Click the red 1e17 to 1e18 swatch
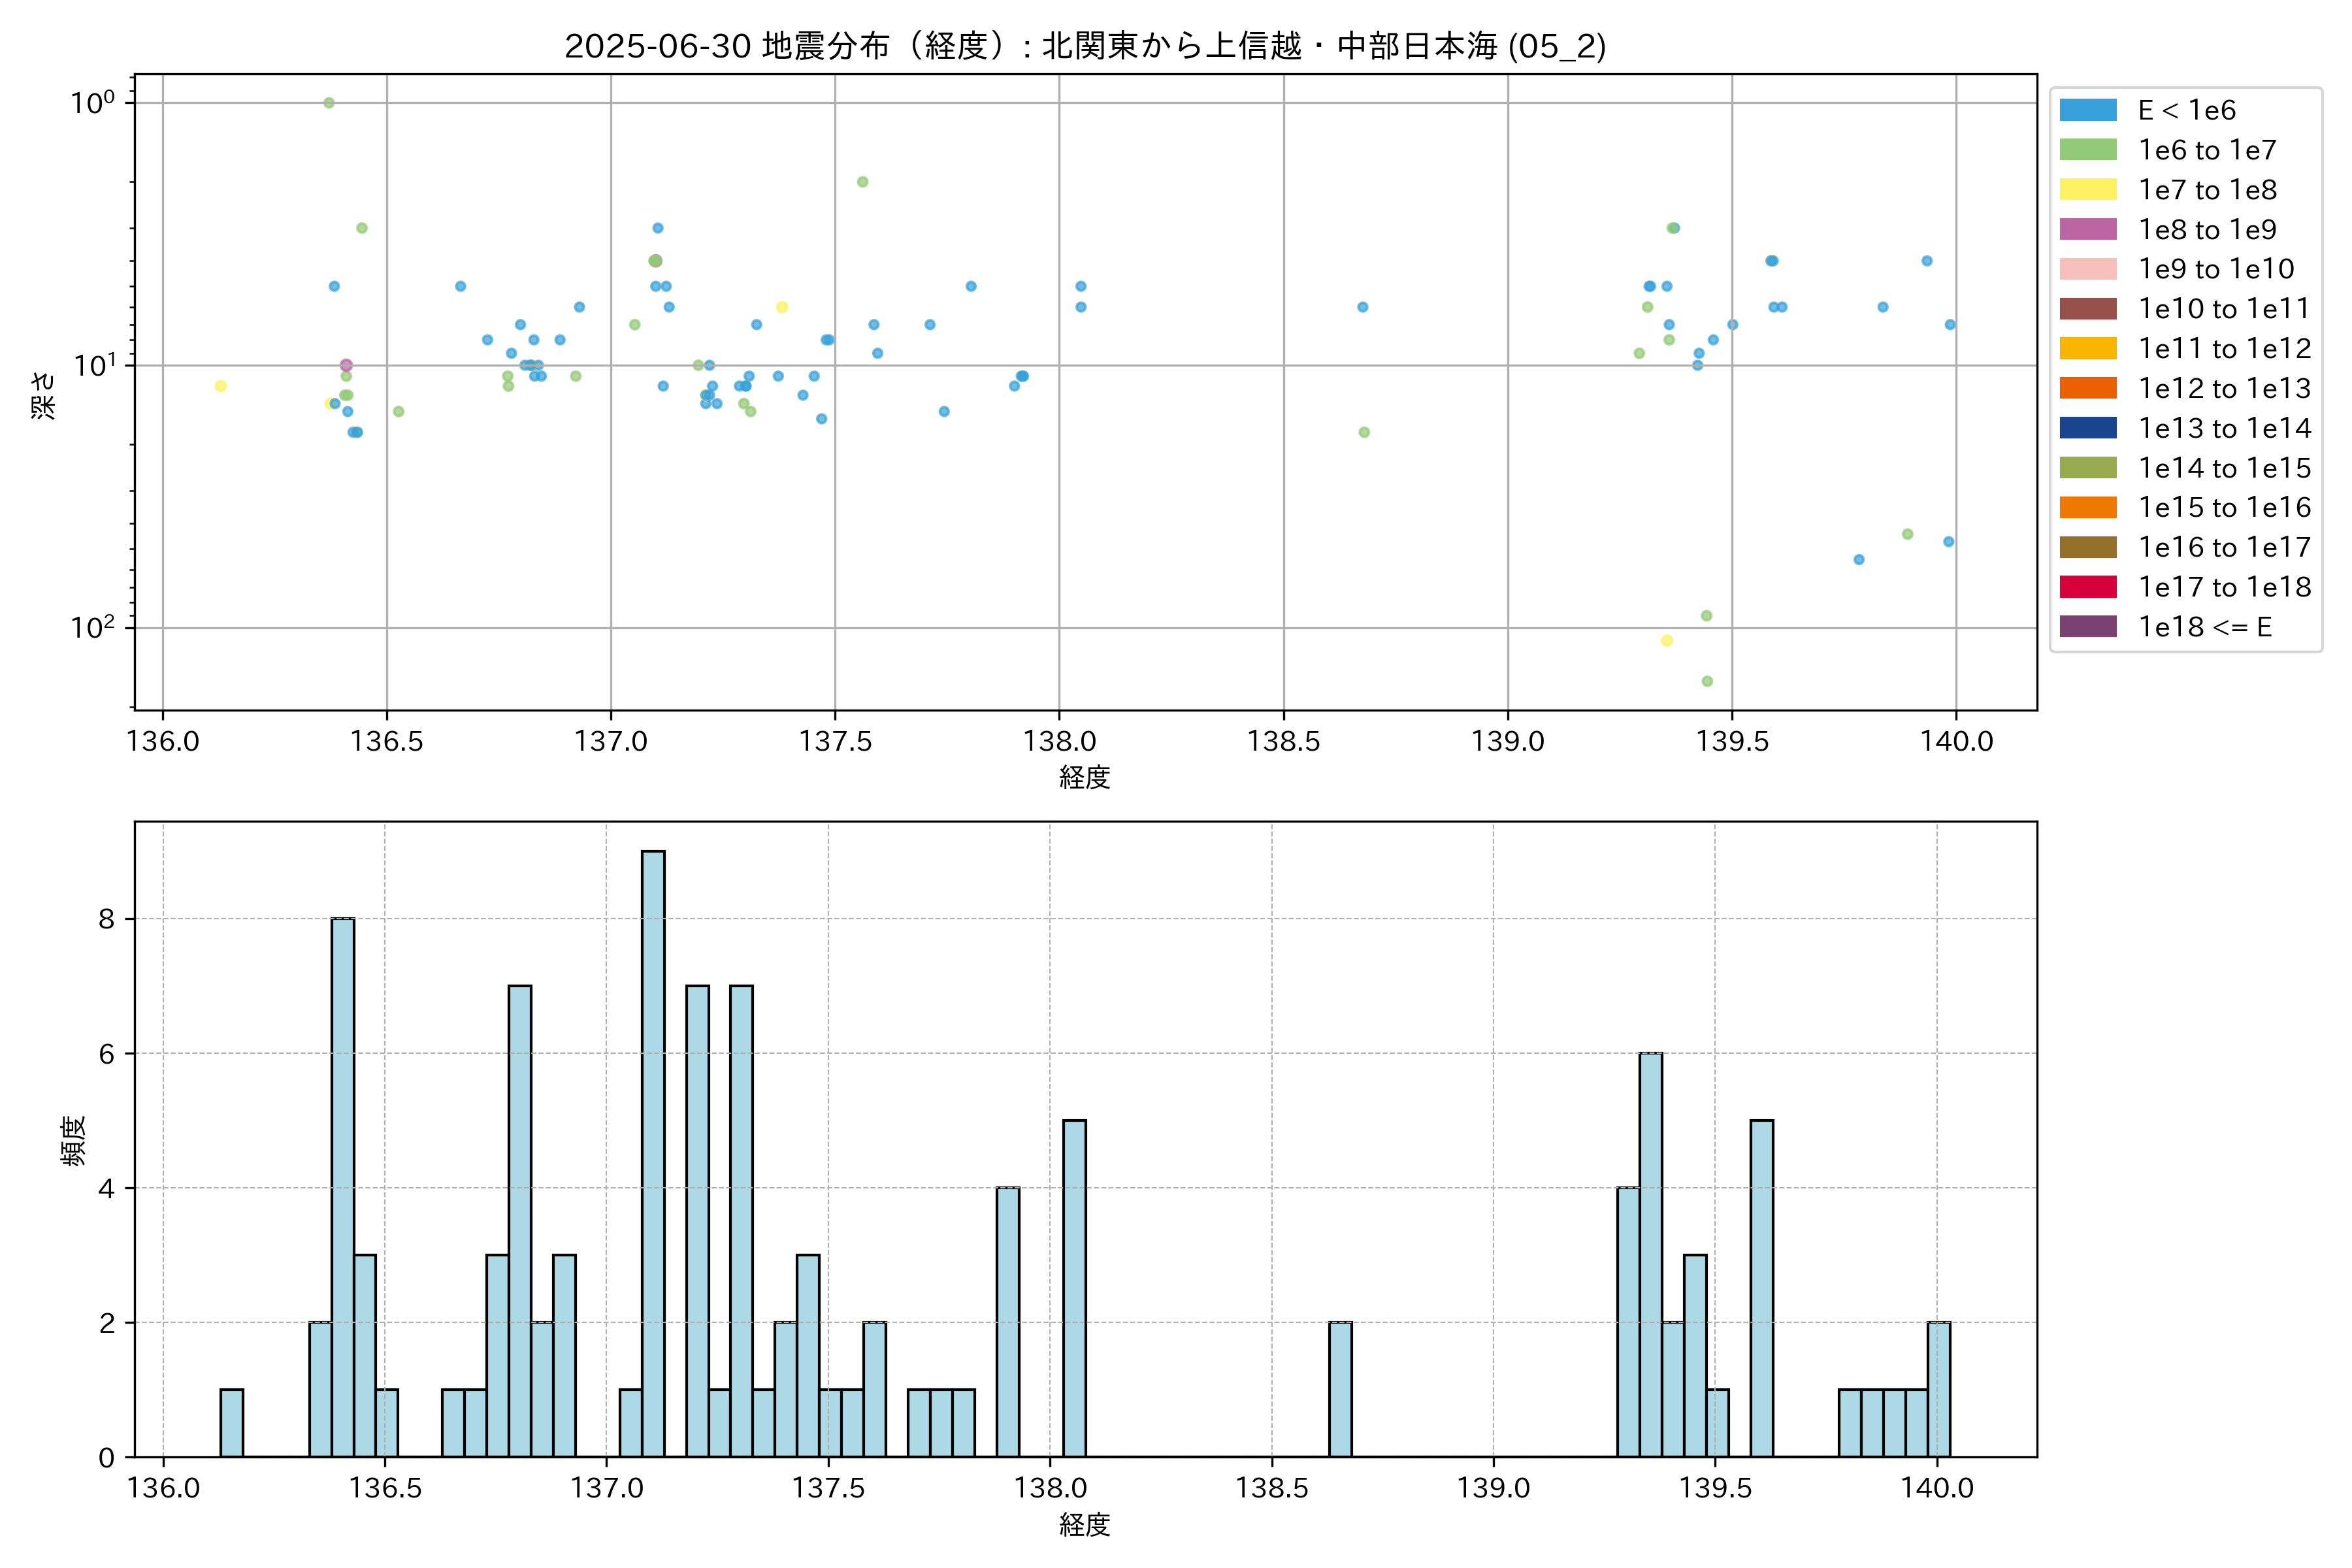This screenshot has height=1568, width=2352. pos(2087,587)
